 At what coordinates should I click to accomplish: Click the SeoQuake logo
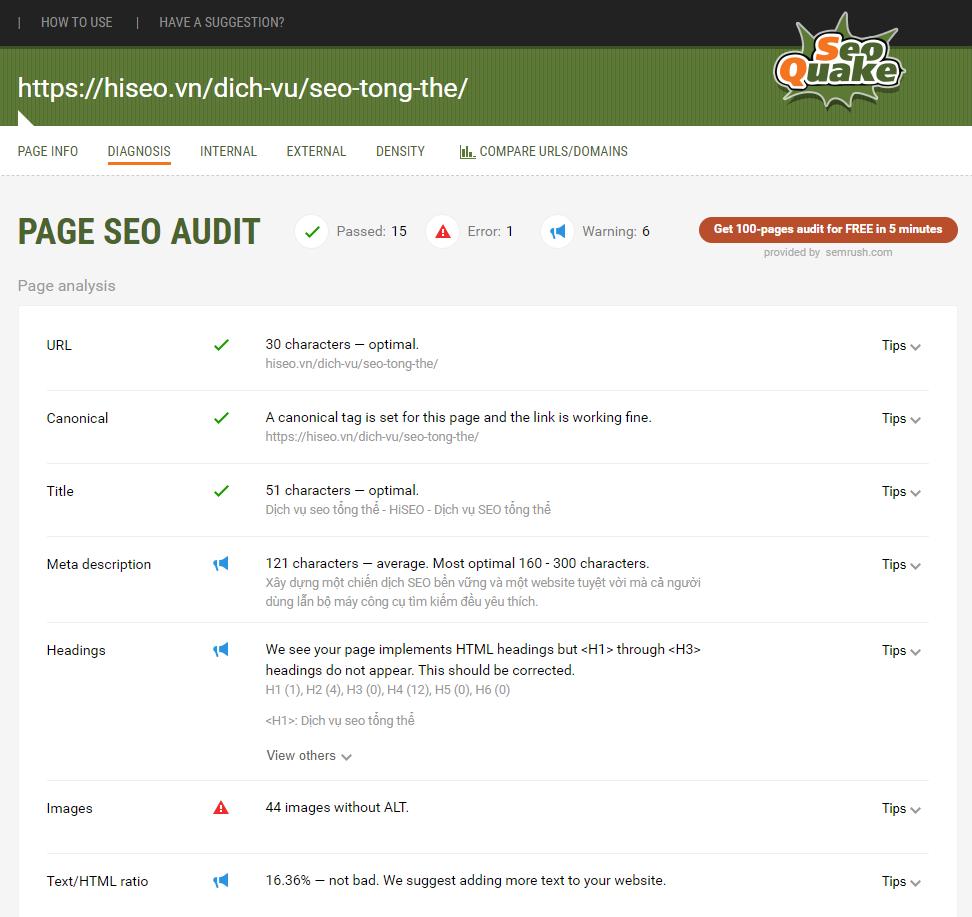click(838, 63)
